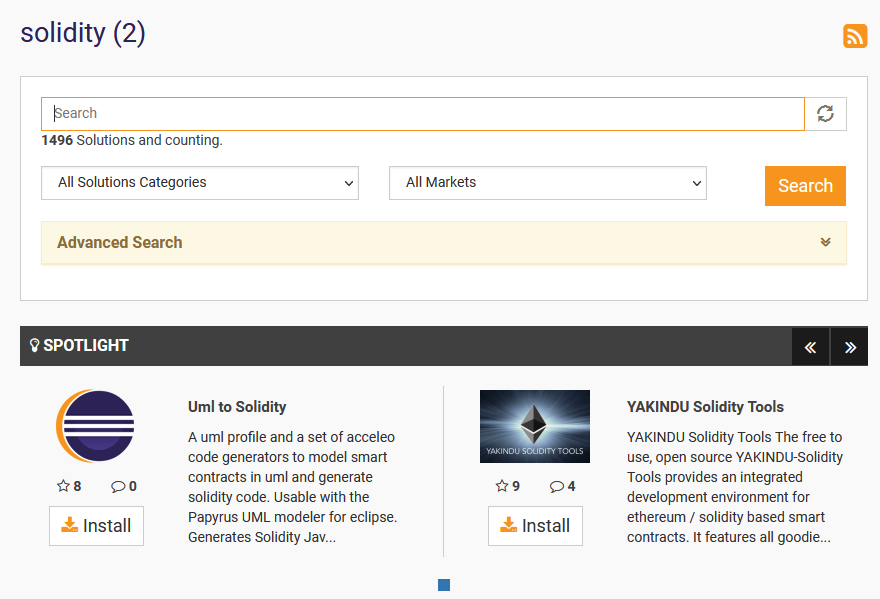The width and height of the screenshot is (880, 599).
Task: Go to previous spotlight slide
Action: (x=810, y=346)
